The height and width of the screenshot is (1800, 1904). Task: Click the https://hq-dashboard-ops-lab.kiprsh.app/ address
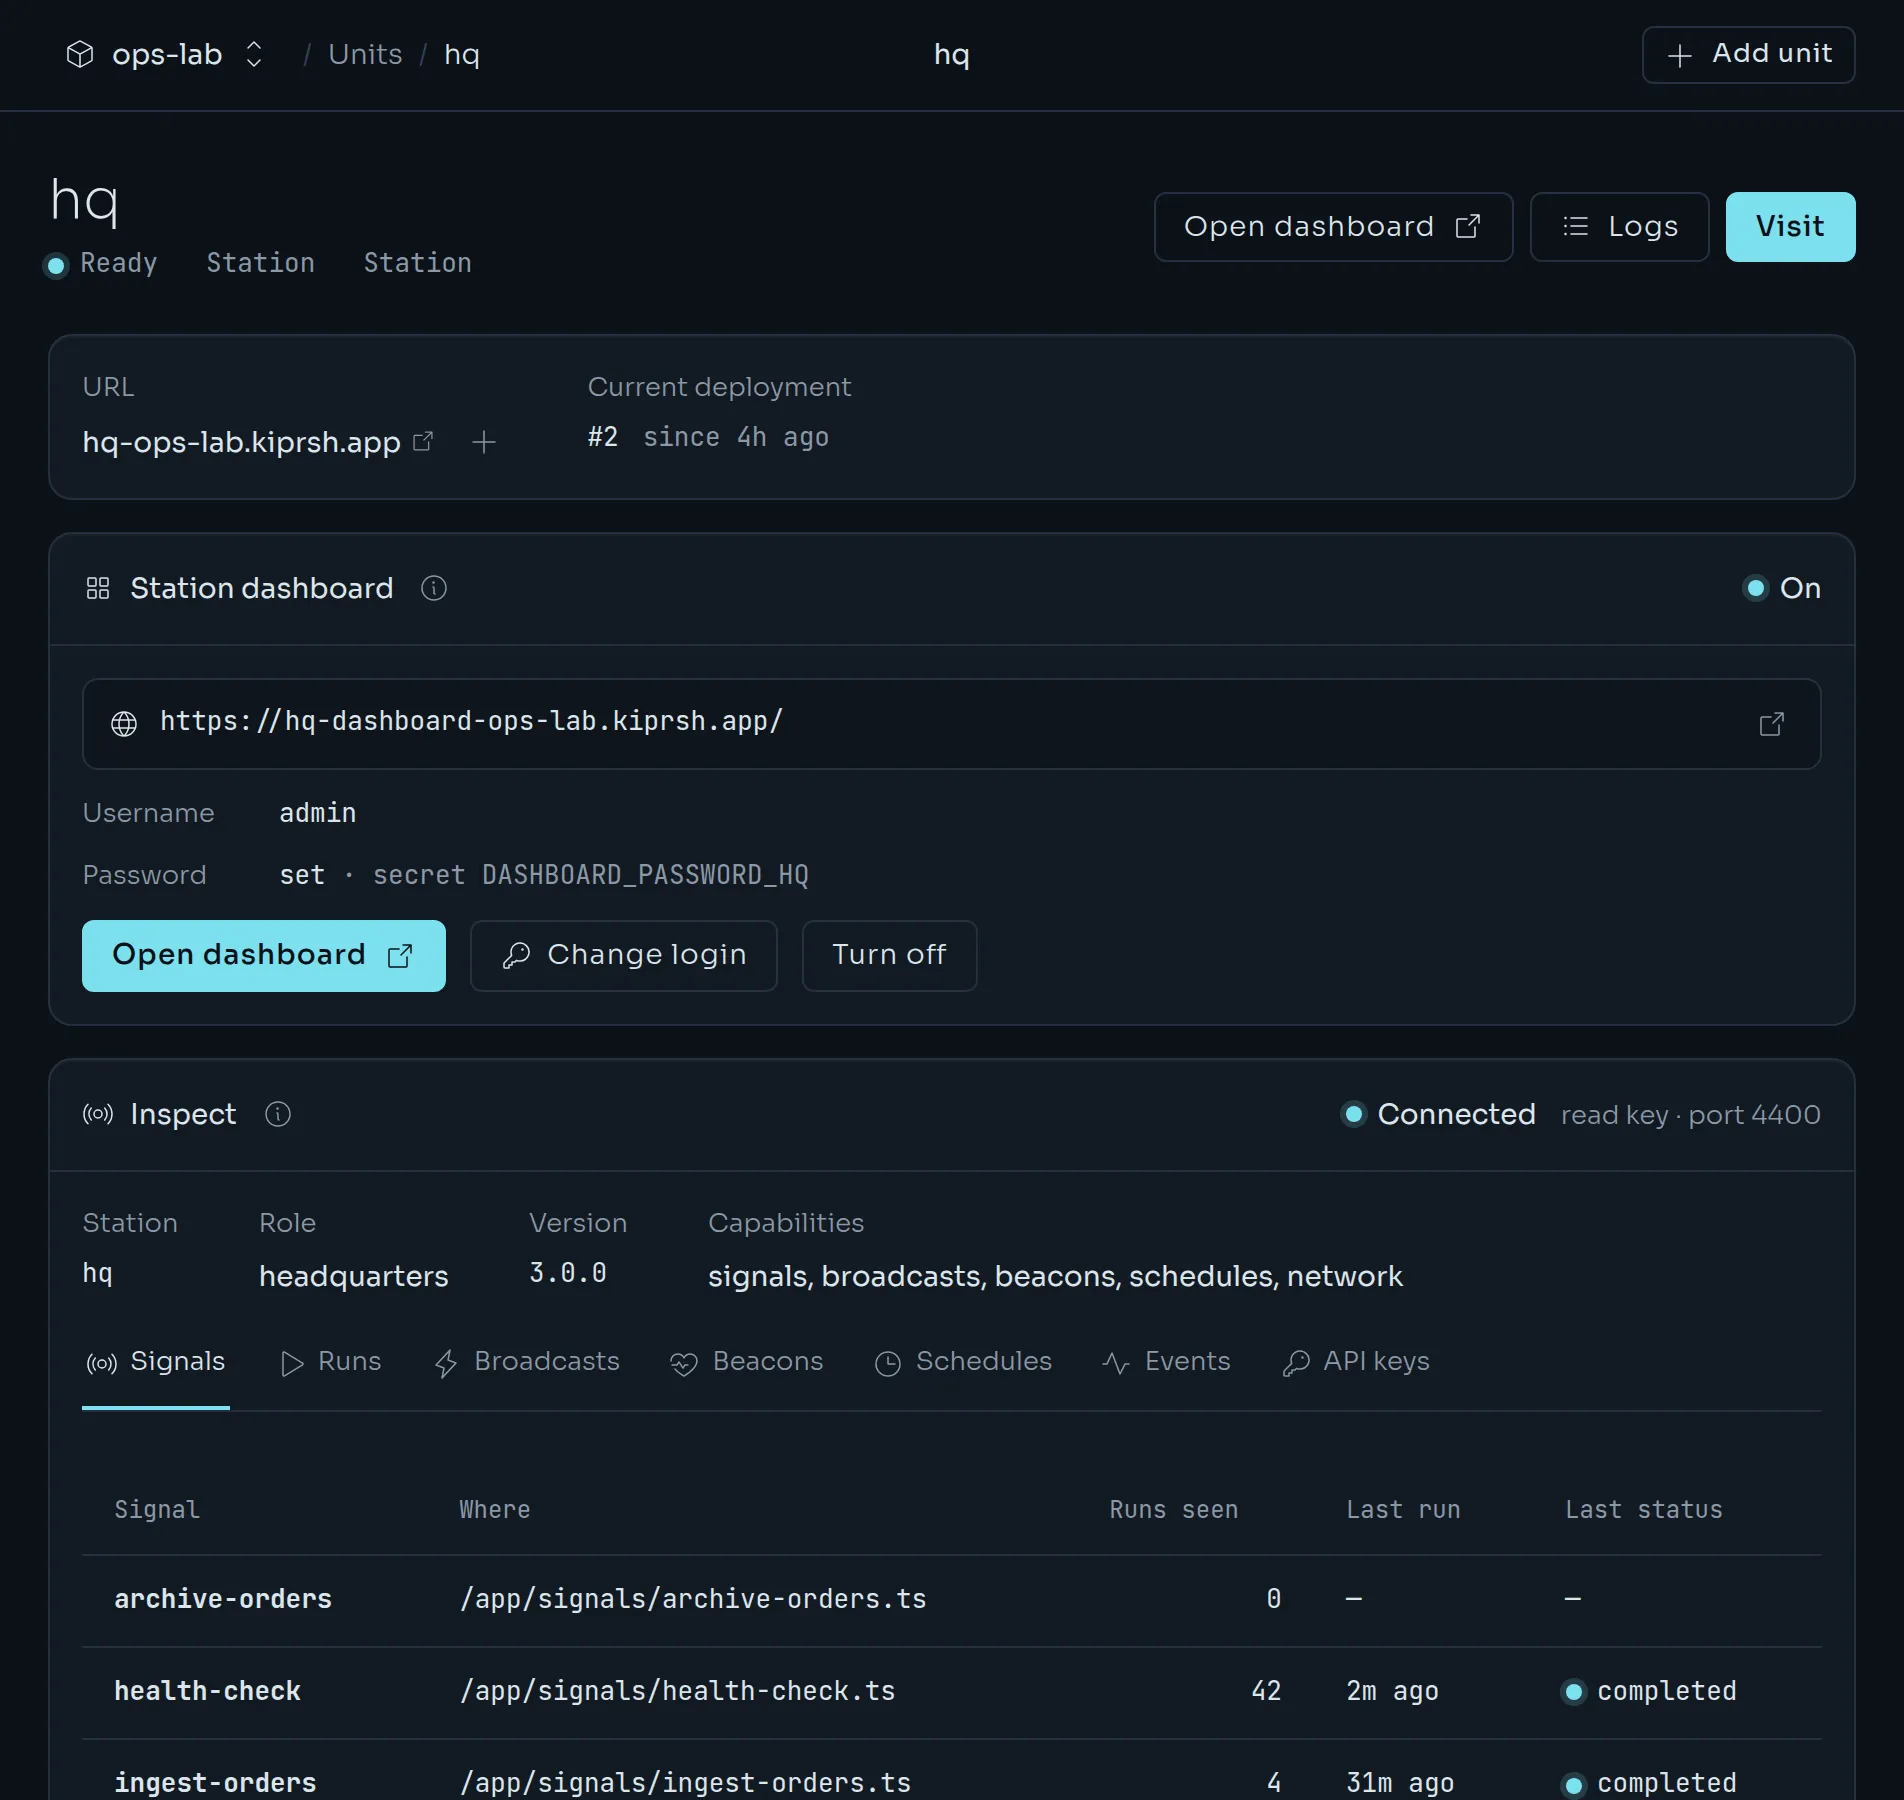tap(472, 721)
